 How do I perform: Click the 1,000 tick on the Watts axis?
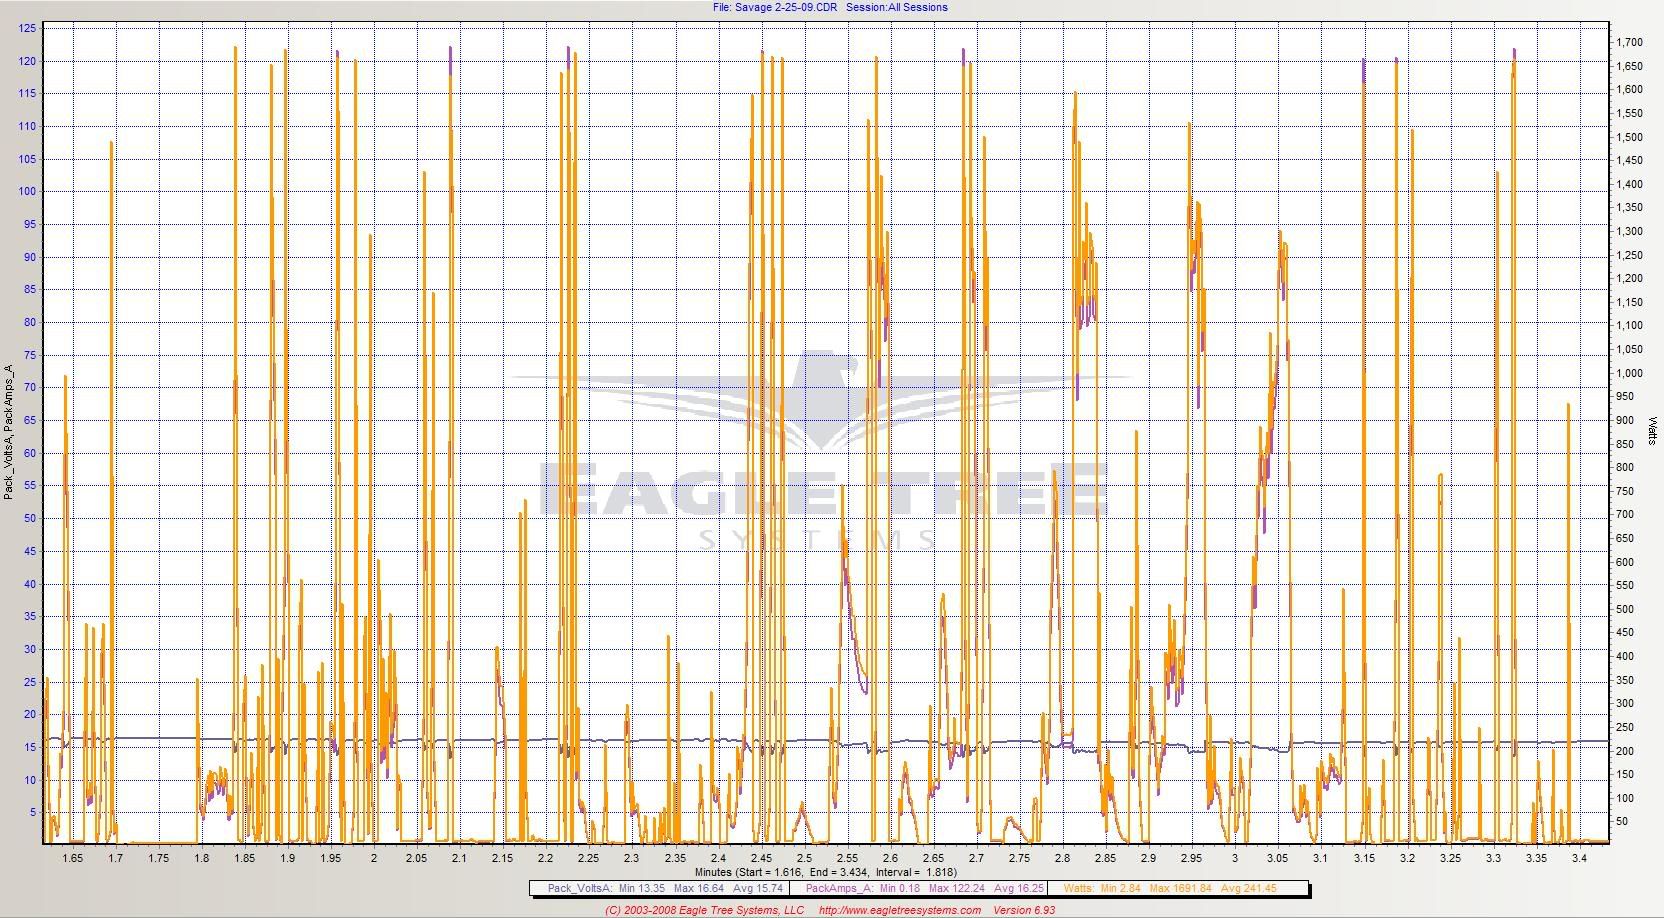[x=1629, y=373]
